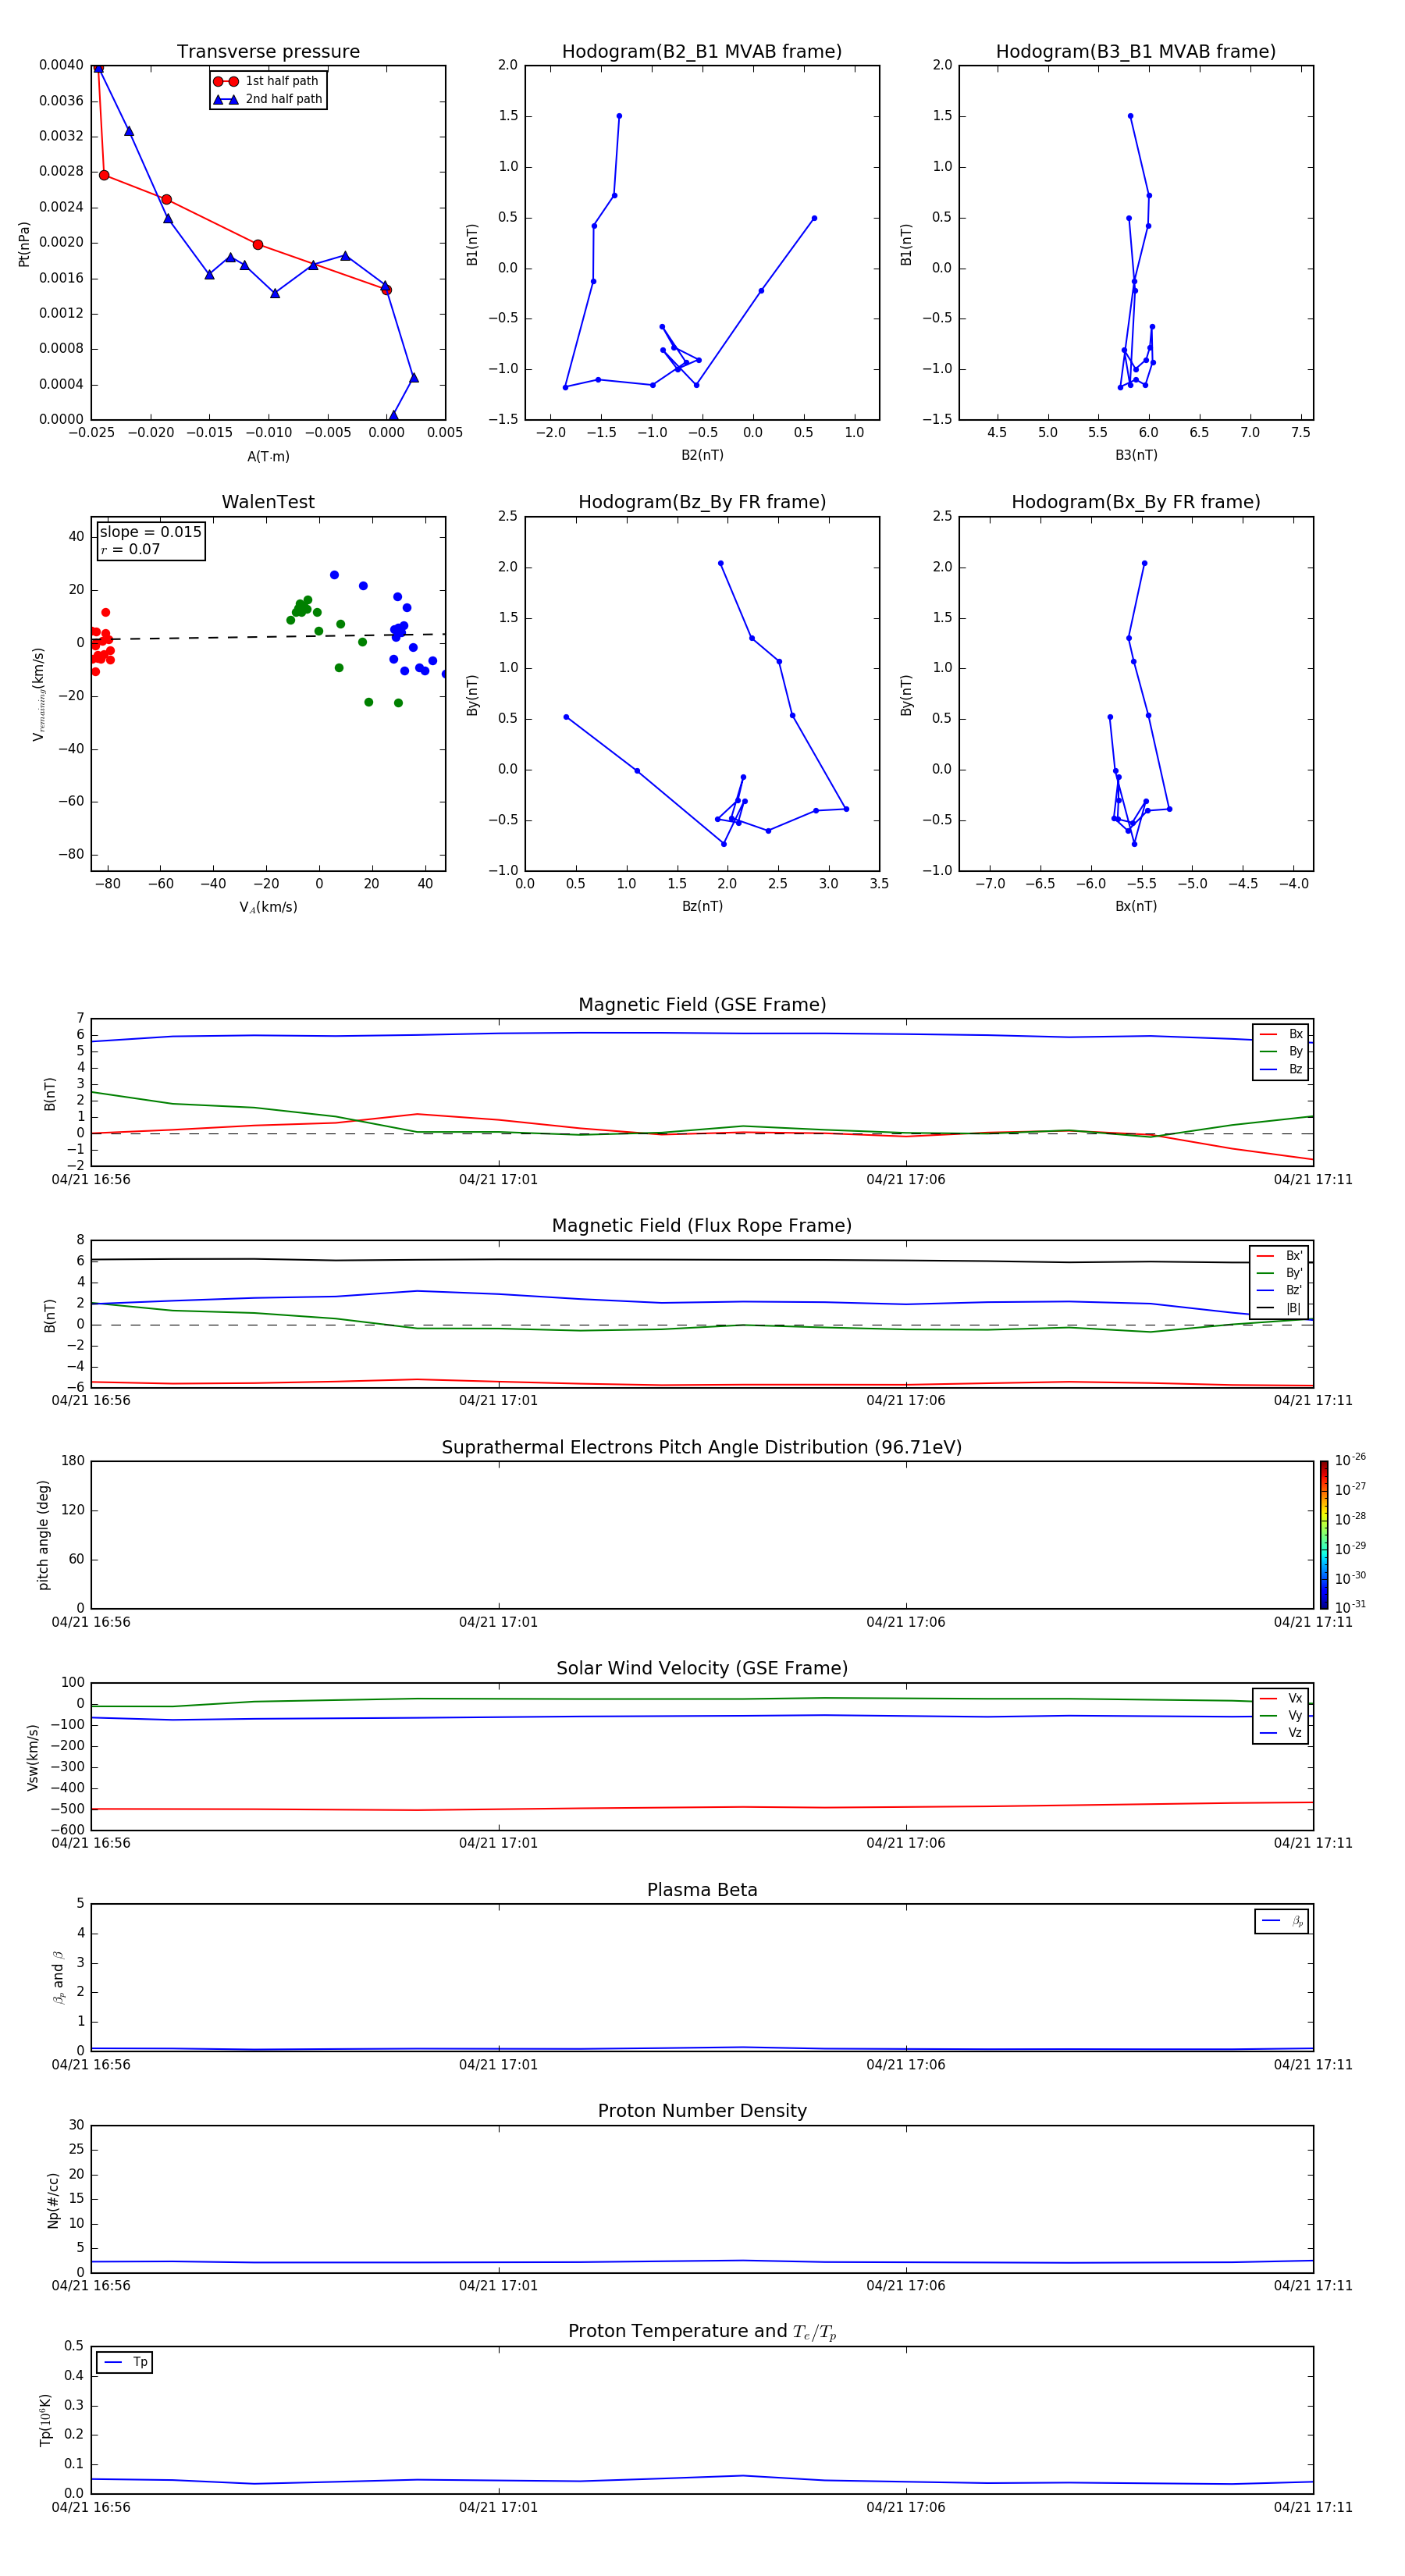Image resolution: width=1405 pixels, height=2576 pixels.
Task: Select the βp legend entry in Plasma Beta
Action: click(x=1282, y=1921)
